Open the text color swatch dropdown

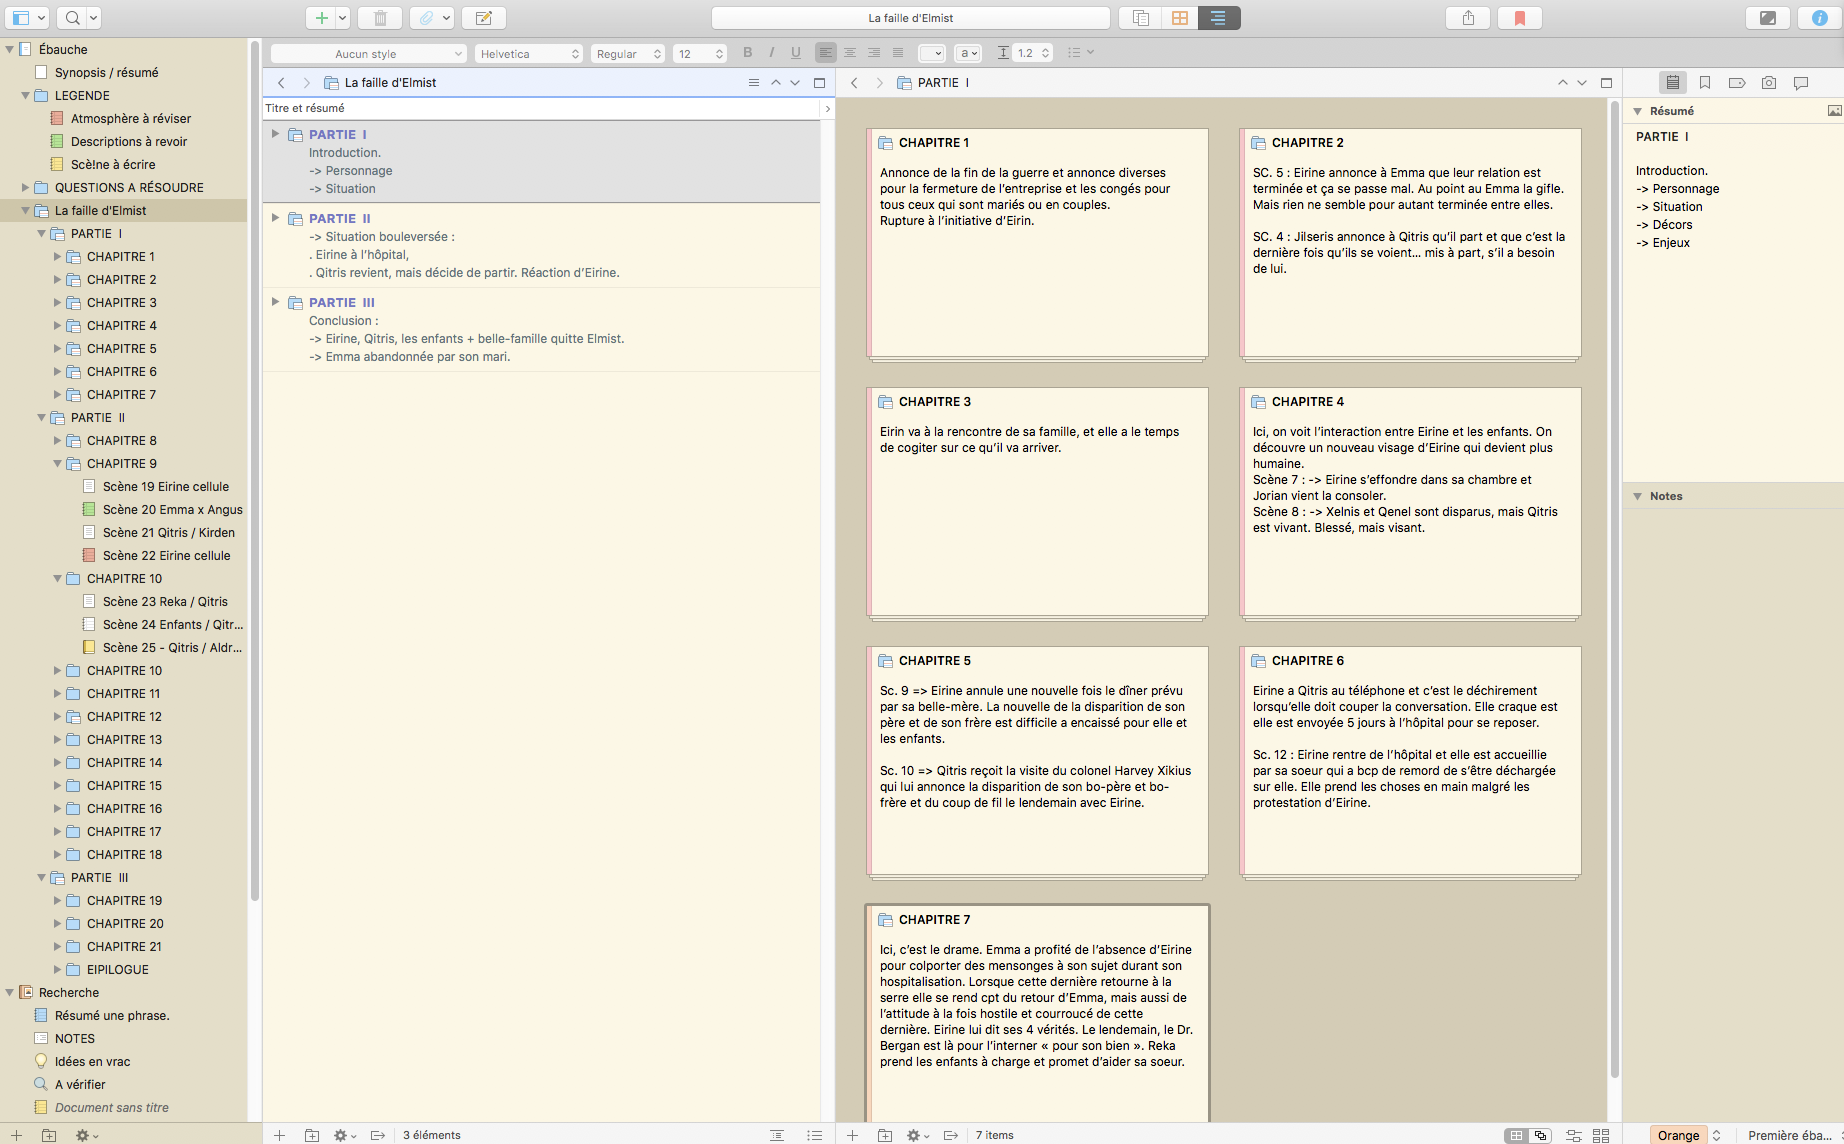932,54
